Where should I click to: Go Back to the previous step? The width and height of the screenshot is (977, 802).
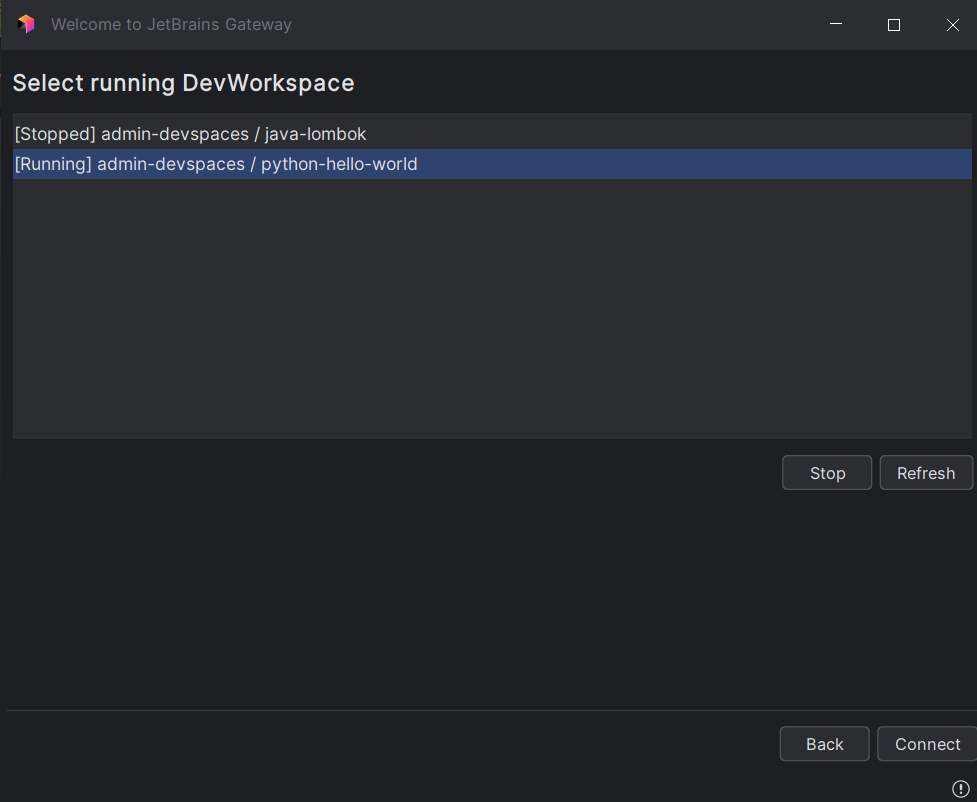pos(824,744)
